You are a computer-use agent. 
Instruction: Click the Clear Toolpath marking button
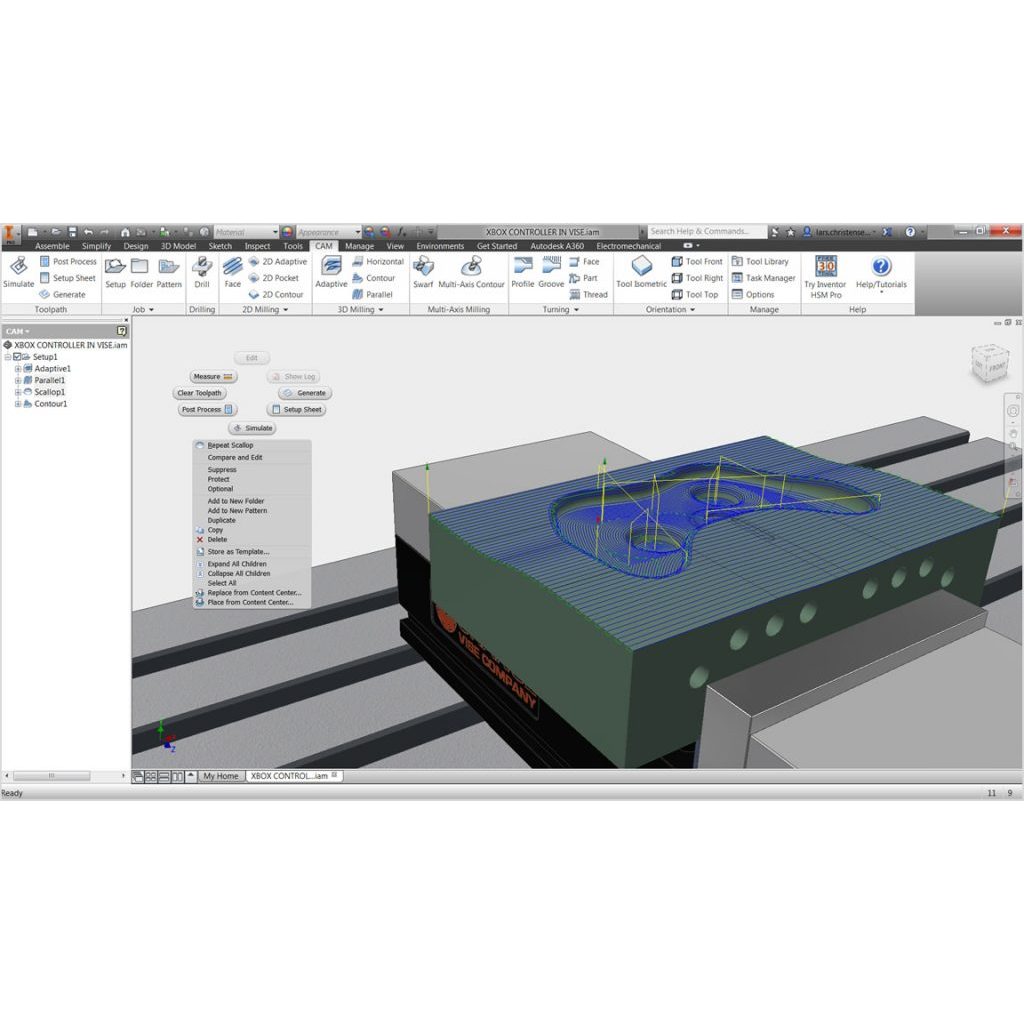(199, 393)
